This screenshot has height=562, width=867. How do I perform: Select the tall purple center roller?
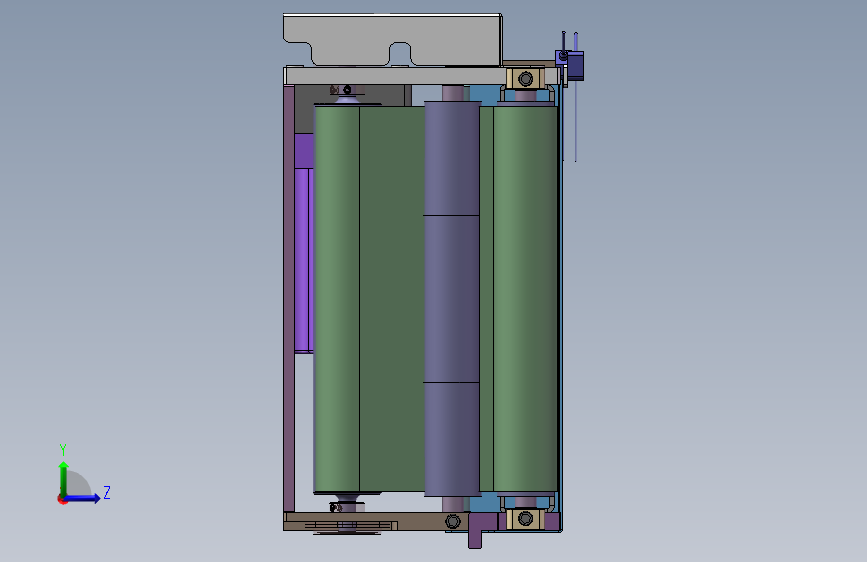tap(452, 299)
